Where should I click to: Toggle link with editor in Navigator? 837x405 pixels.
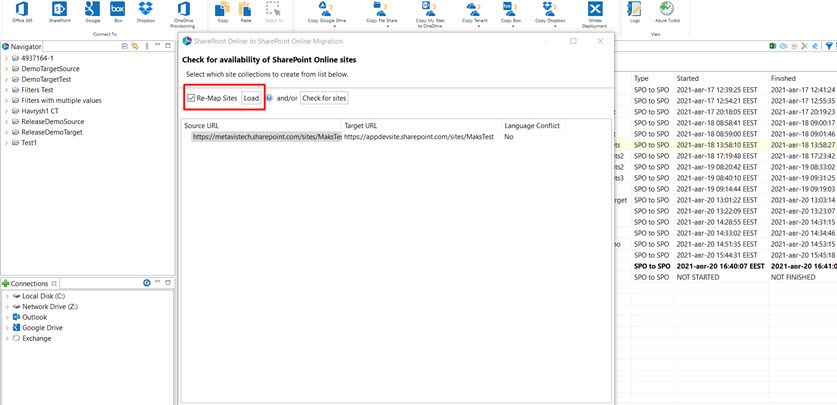coord(136,46)
